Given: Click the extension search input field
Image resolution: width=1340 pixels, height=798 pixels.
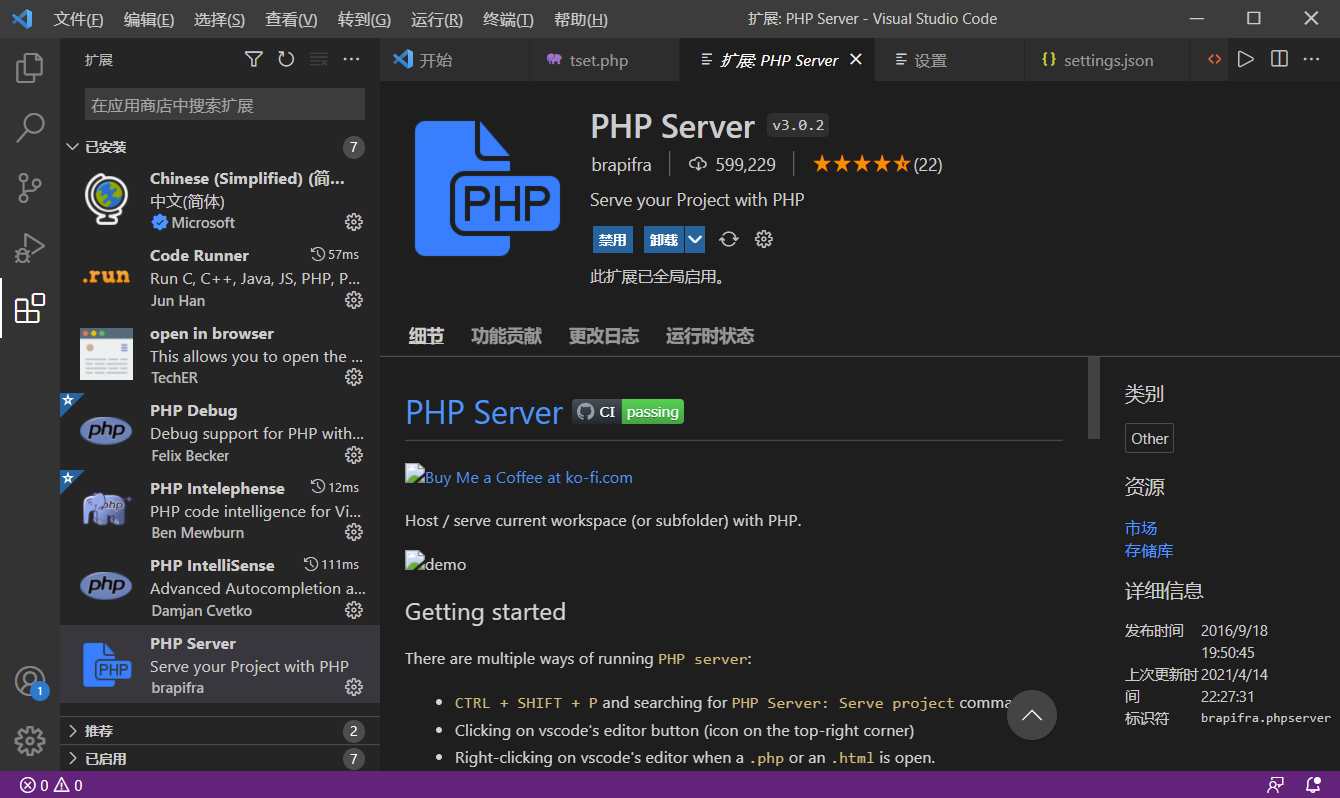Looking at the screenshot, I should (x=225, y=105).
